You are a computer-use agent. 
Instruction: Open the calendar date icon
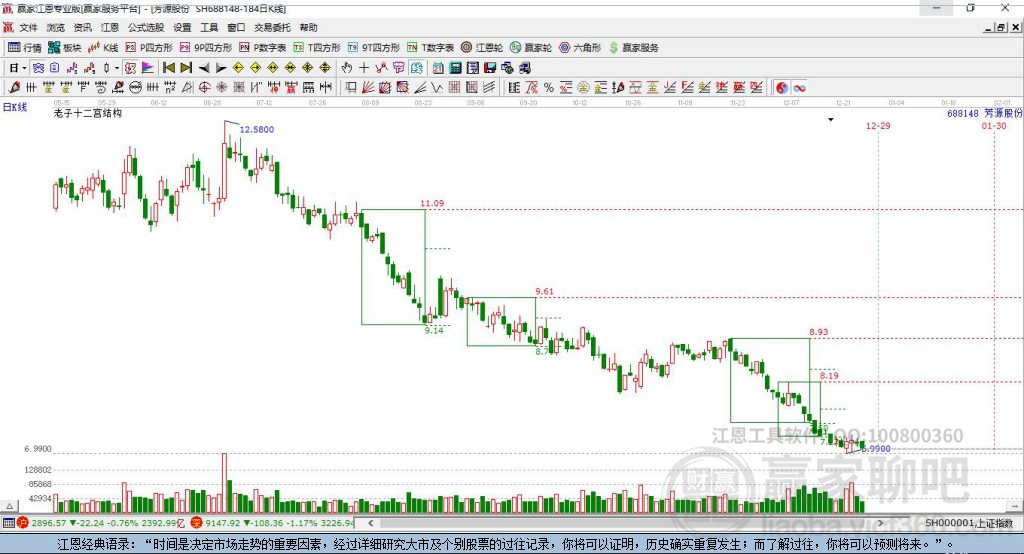point(438,68)
